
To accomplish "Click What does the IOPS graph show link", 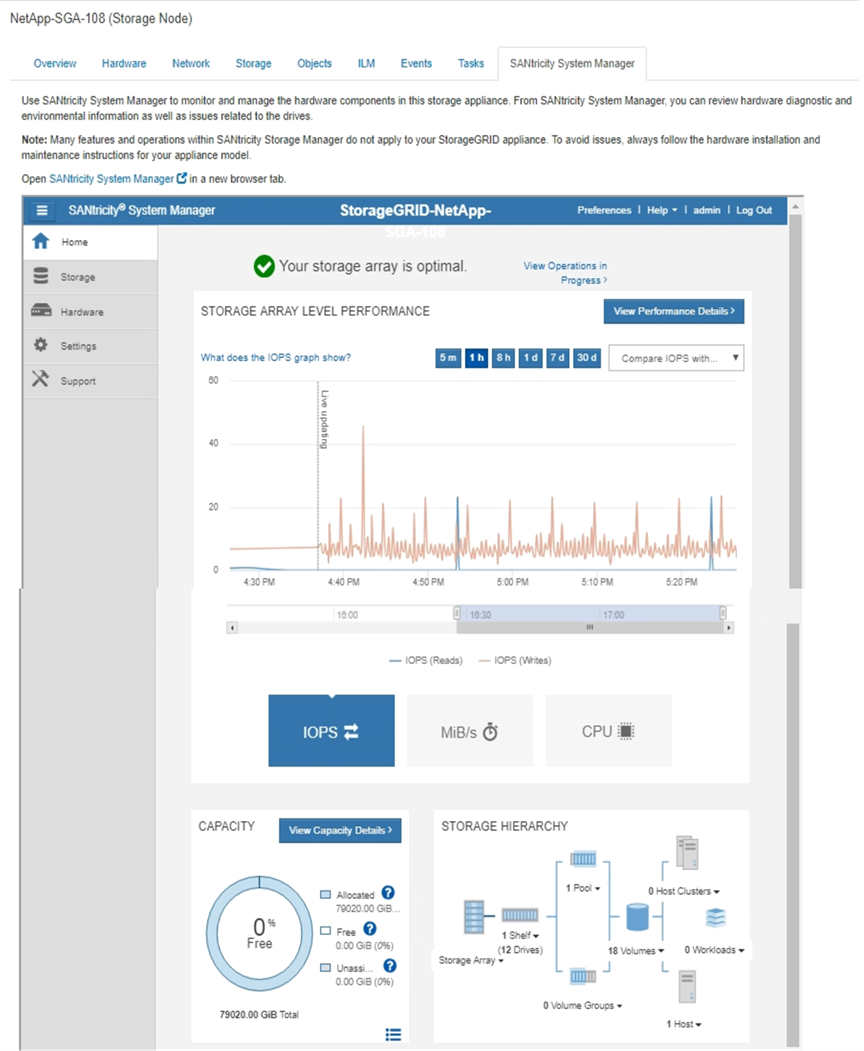I will (275, 357).
